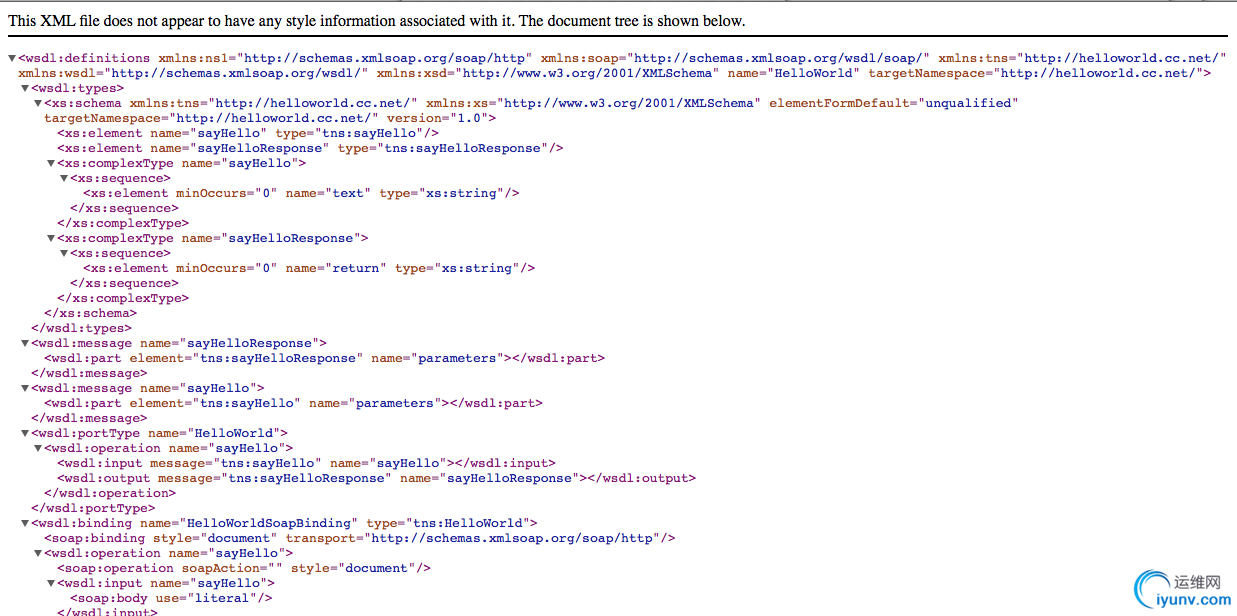Click the closing </wsdl:operation> tag
Screen dimensions: 1237x616
click(110, 493)
